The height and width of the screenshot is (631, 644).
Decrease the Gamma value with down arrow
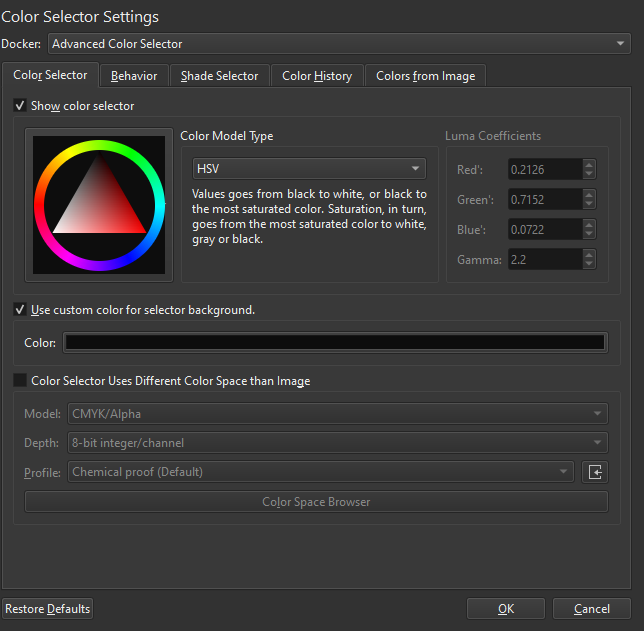589,264
